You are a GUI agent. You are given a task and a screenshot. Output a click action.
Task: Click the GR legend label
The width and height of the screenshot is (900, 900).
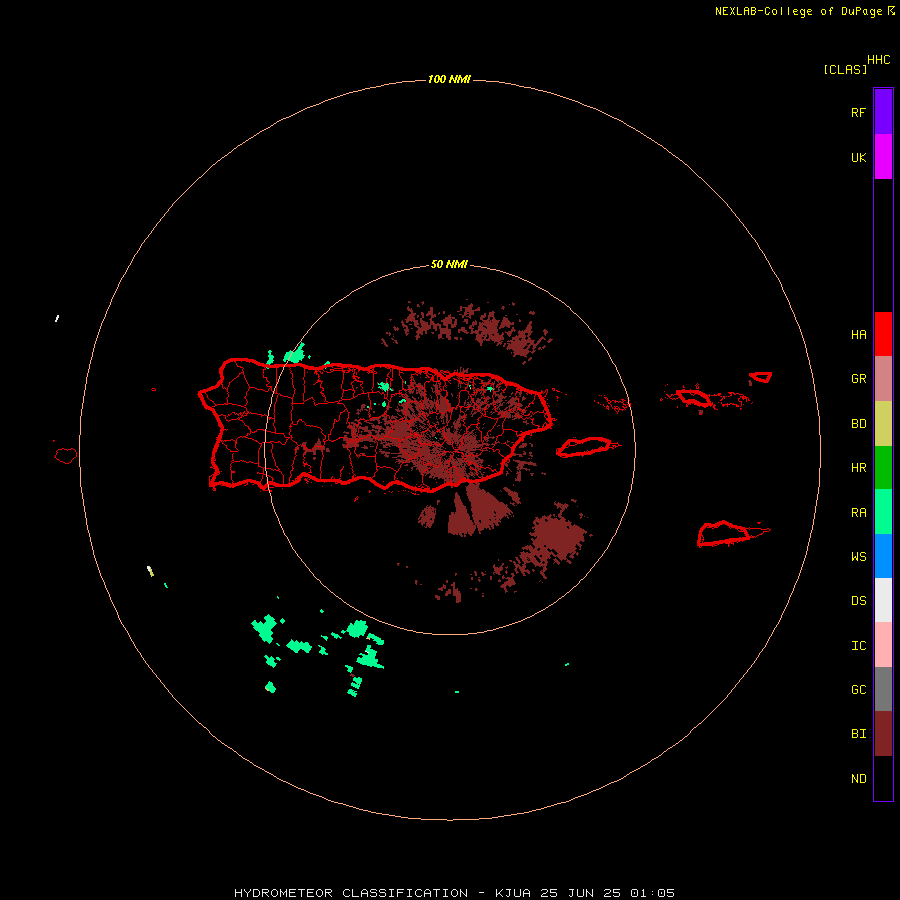click(x=858, y=379)
